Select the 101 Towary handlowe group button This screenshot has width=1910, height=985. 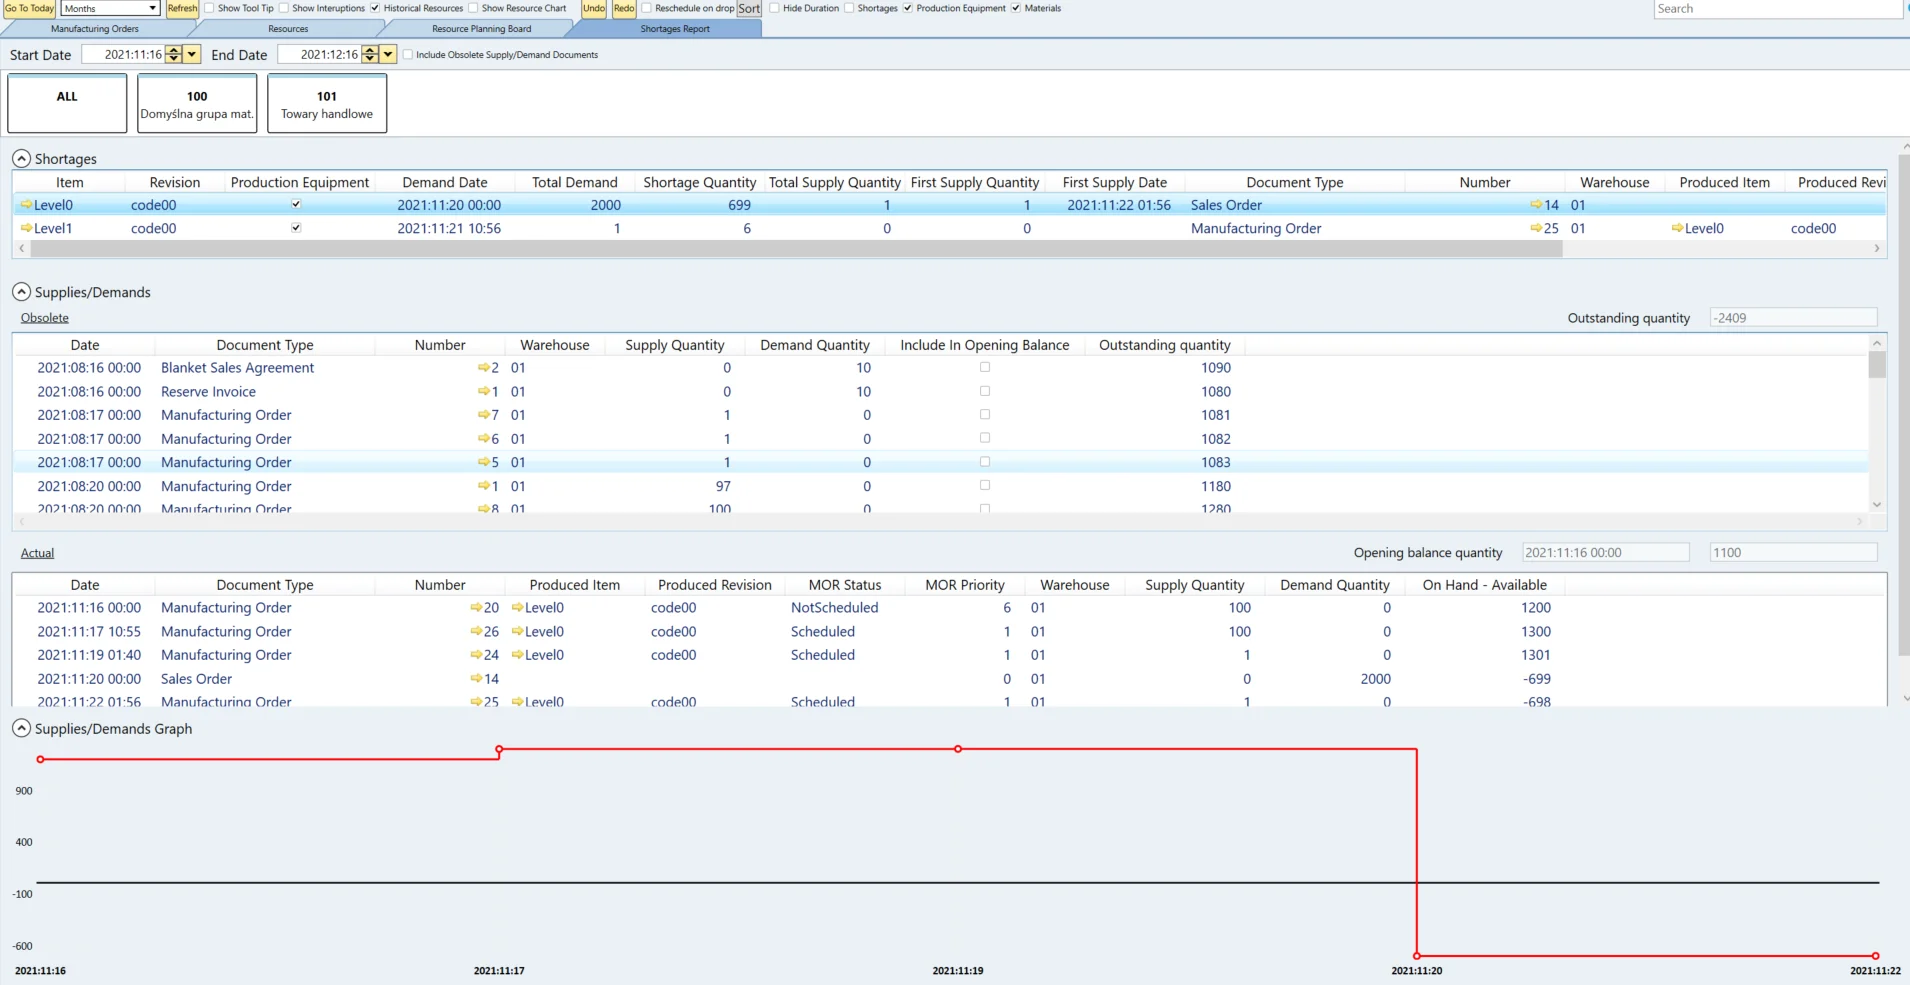[327, 104]
